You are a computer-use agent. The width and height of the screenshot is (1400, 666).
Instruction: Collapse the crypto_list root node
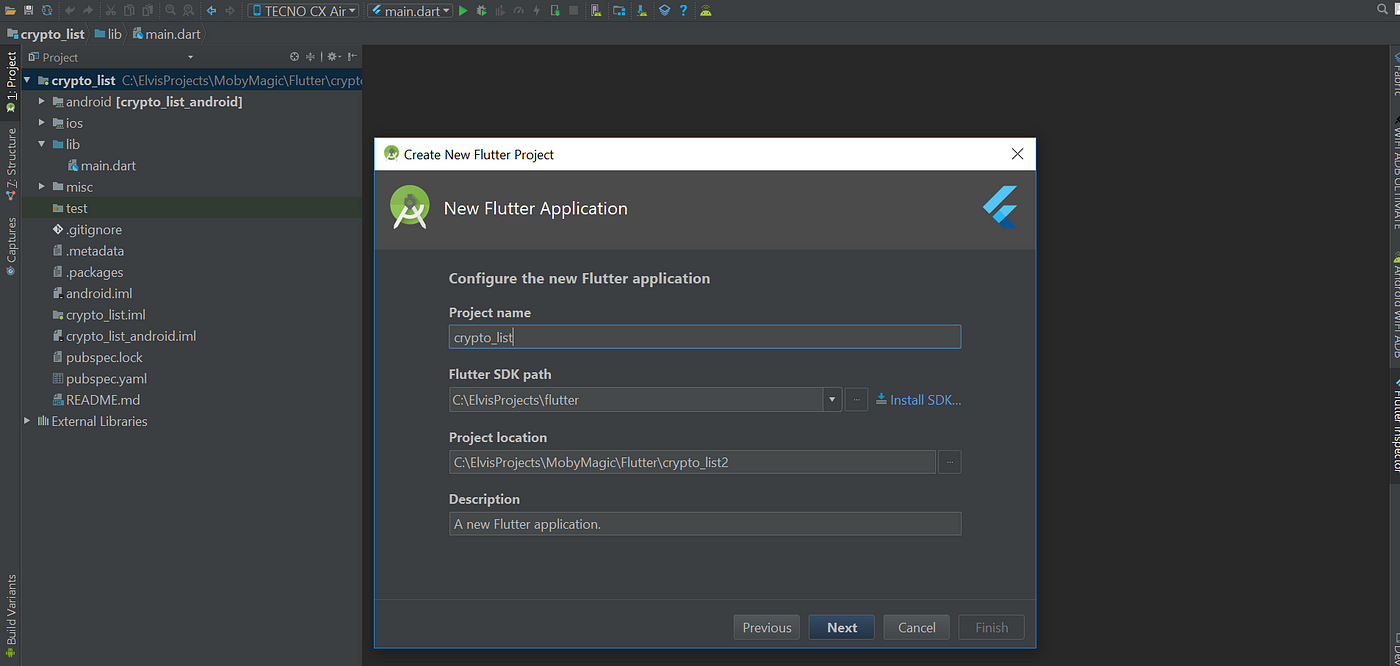point(28,80)
